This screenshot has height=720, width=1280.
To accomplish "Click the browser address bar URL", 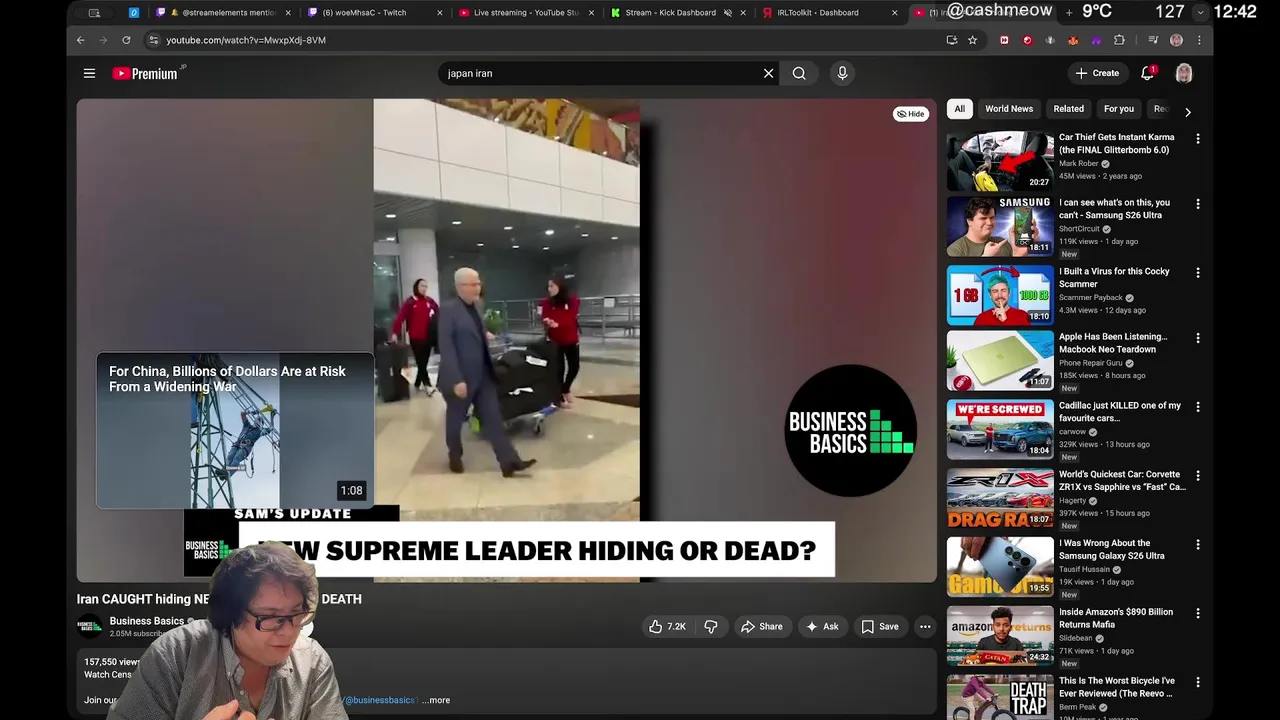I will click(x=246, y=40).
